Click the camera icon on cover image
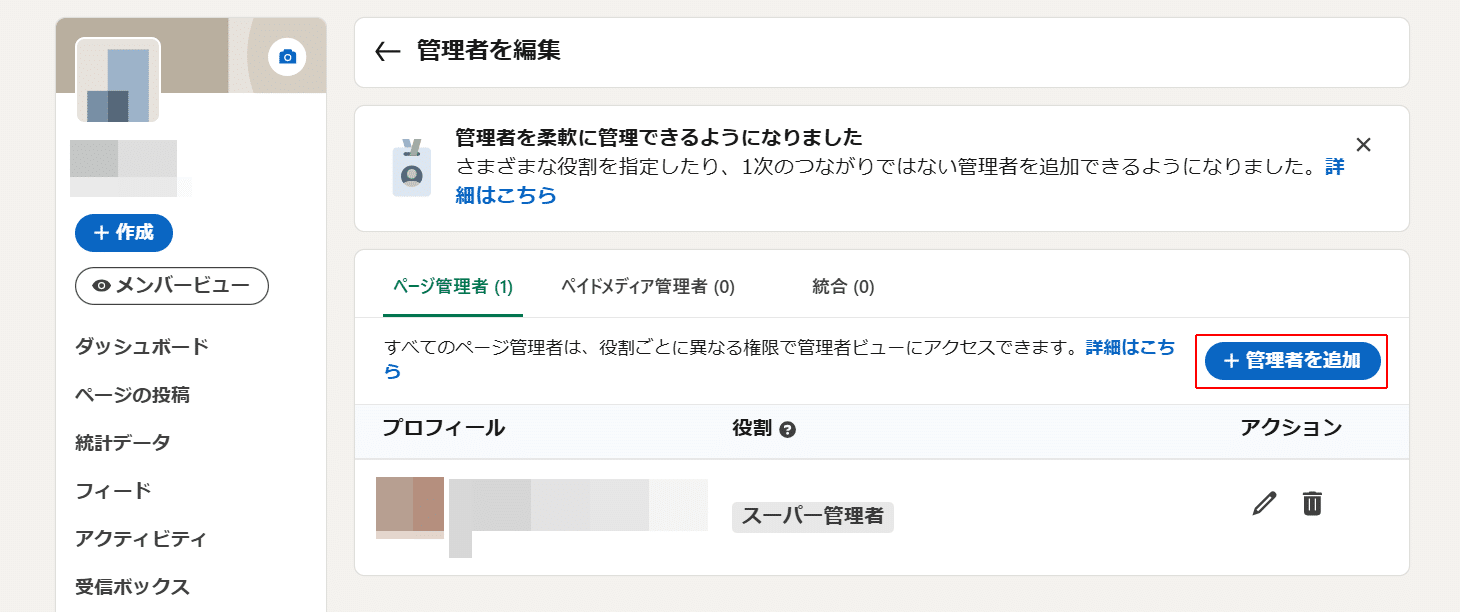Screen dimensions: 1460x612 pos(287,57)
